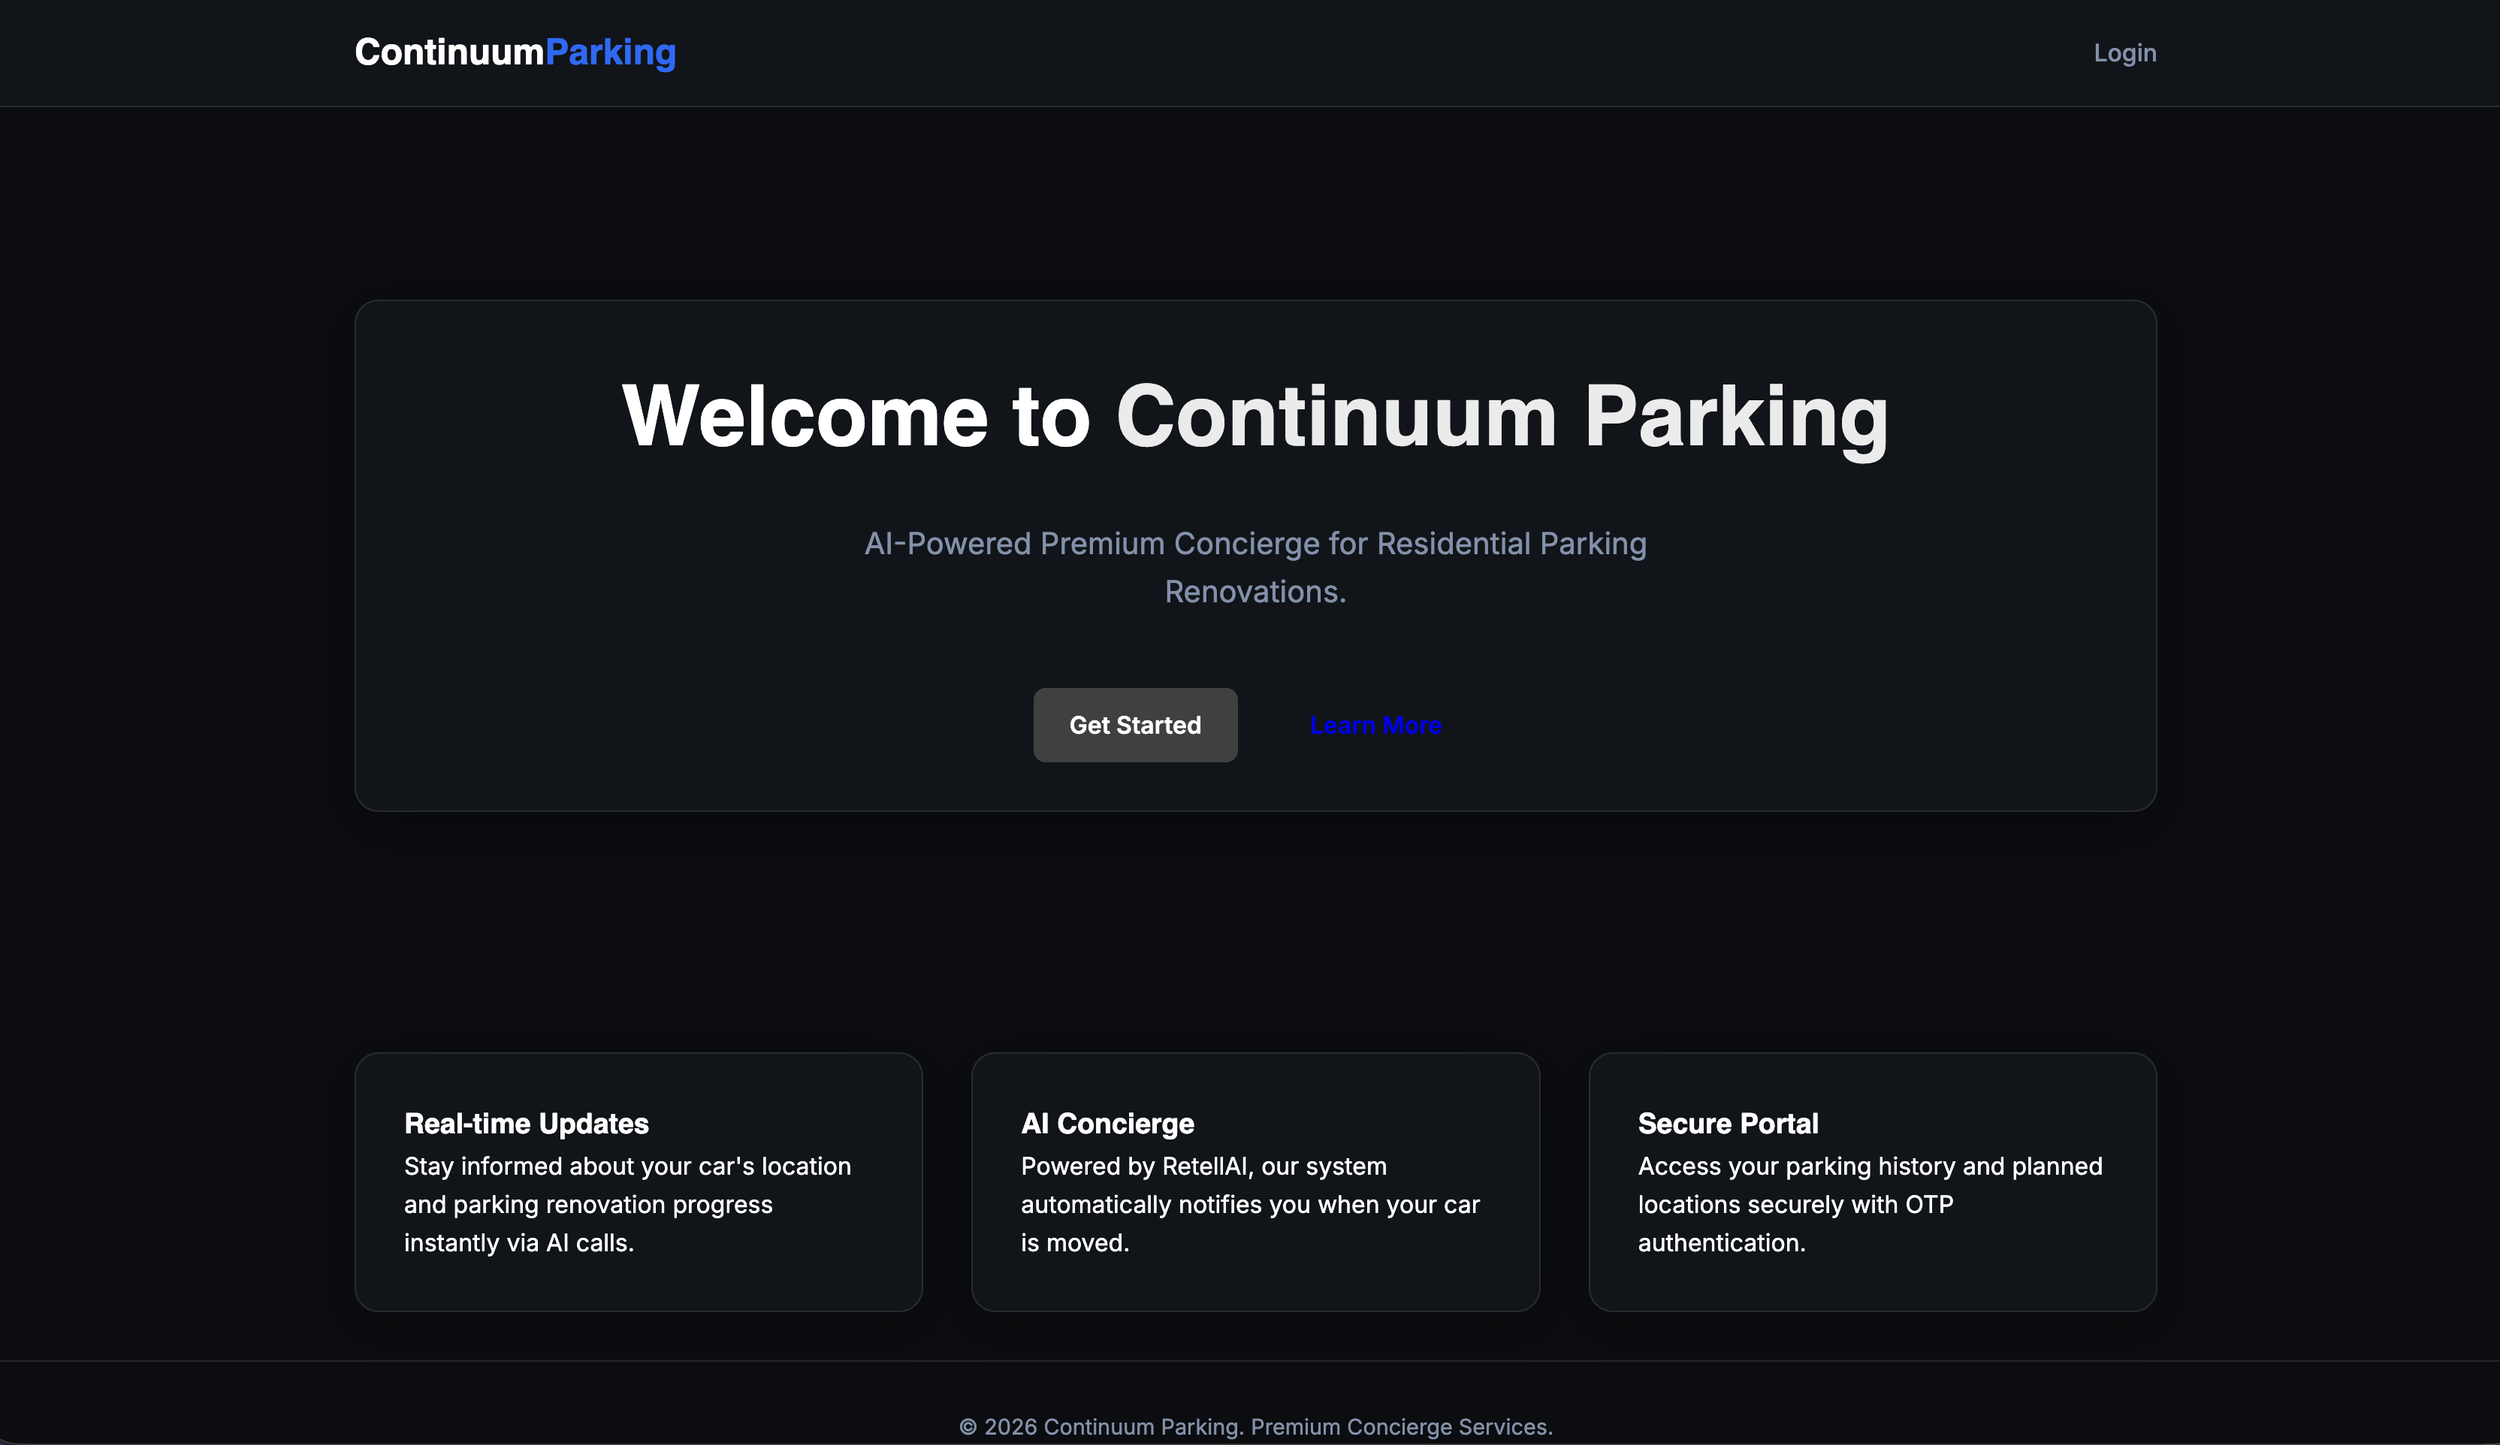Click "is moved." text in AI Concierge card
The height and width of the screenshot is (1445, 2500).
[x=1074, y=1243]
